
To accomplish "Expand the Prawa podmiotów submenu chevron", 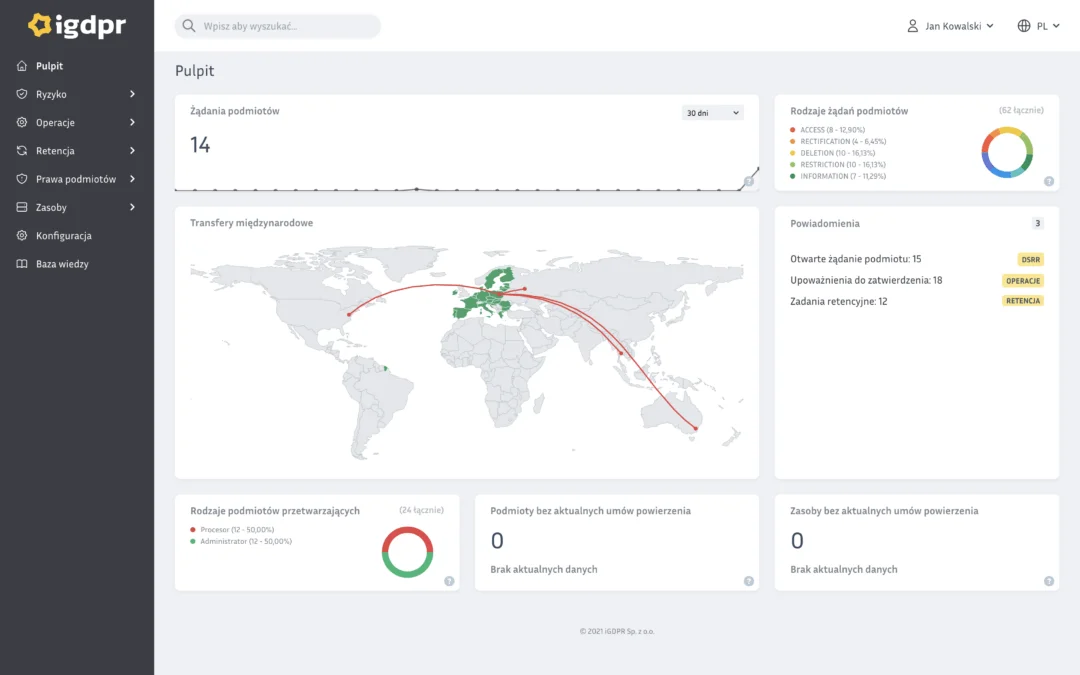I will (132, 179).
